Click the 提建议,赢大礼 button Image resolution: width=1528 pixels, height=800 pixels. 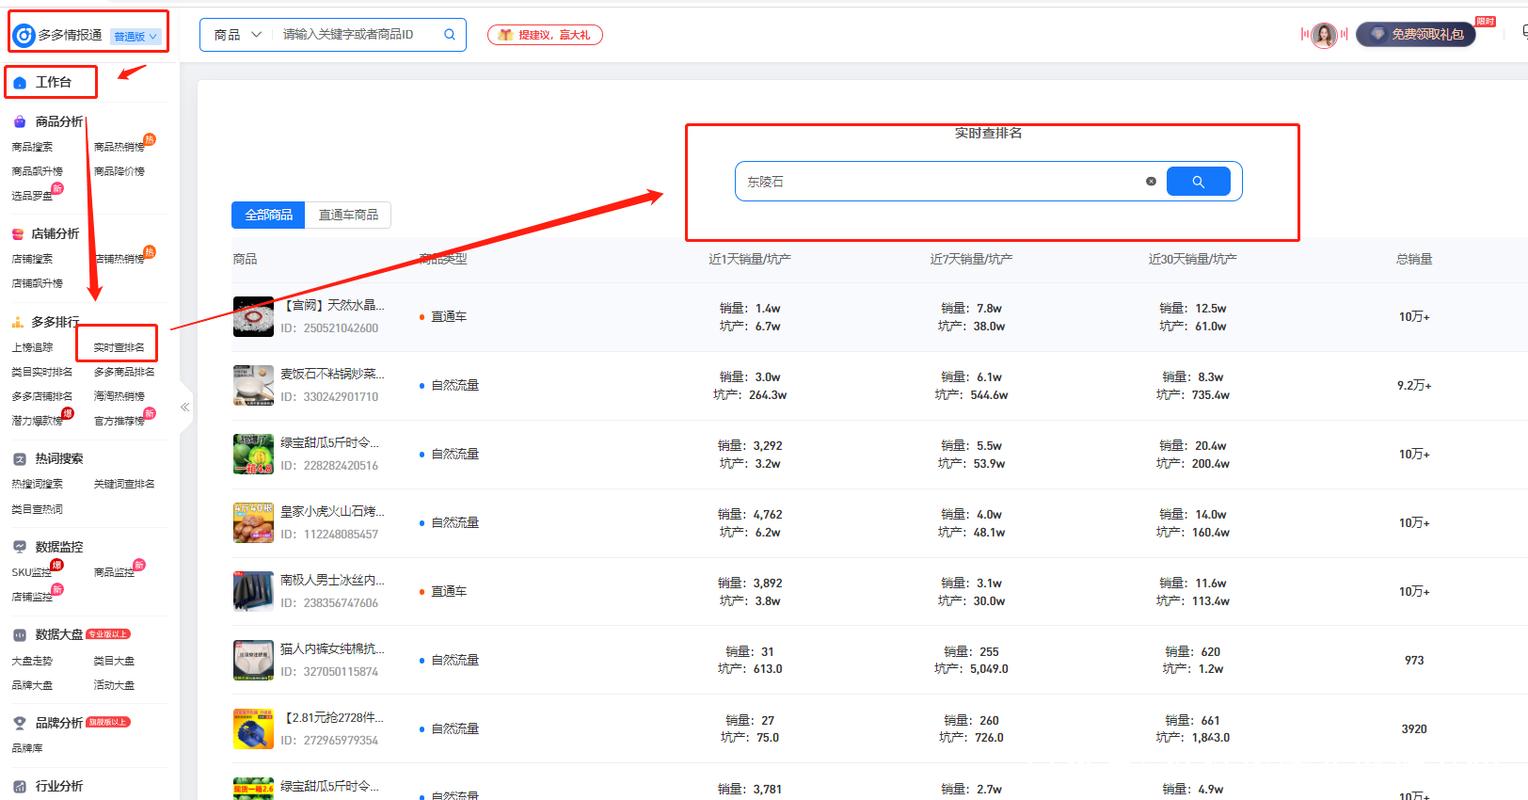pos(545,35)
